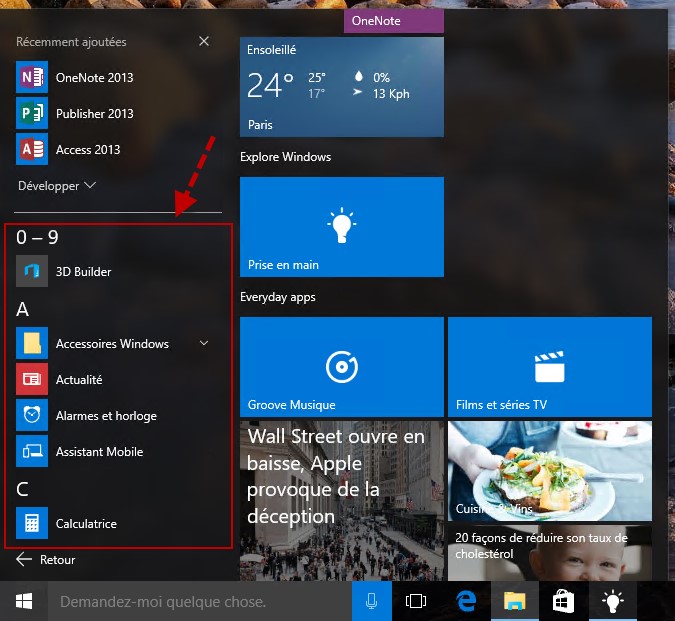Viewport: 675px width, 621px height.
Task: Click the Récemment ajoutées heading
Action: [x=71, y=42]
